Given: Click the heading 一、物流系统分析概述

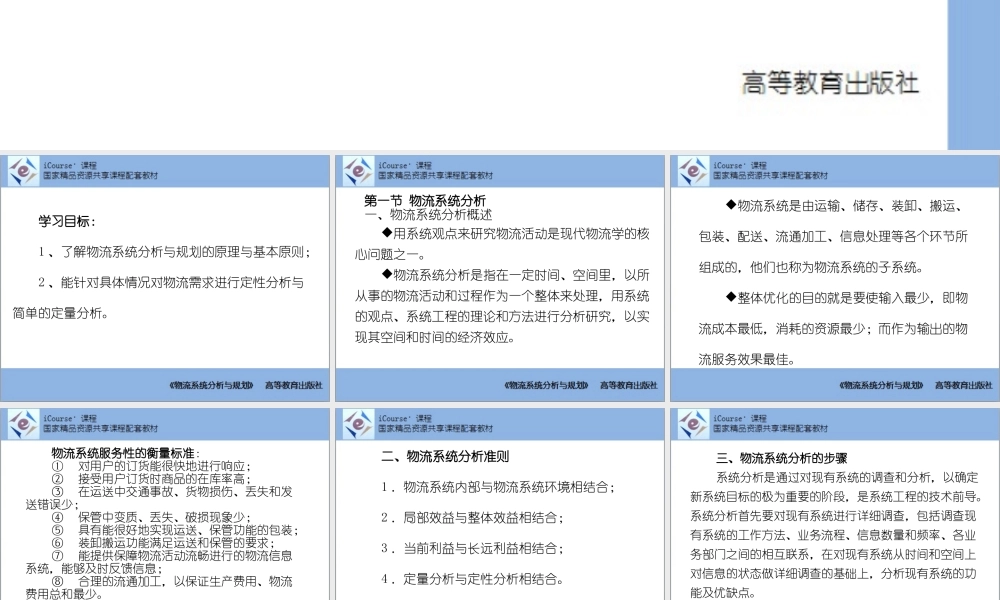Looking at the screenshot, I should pyautogui.click(x=432, y=212).
